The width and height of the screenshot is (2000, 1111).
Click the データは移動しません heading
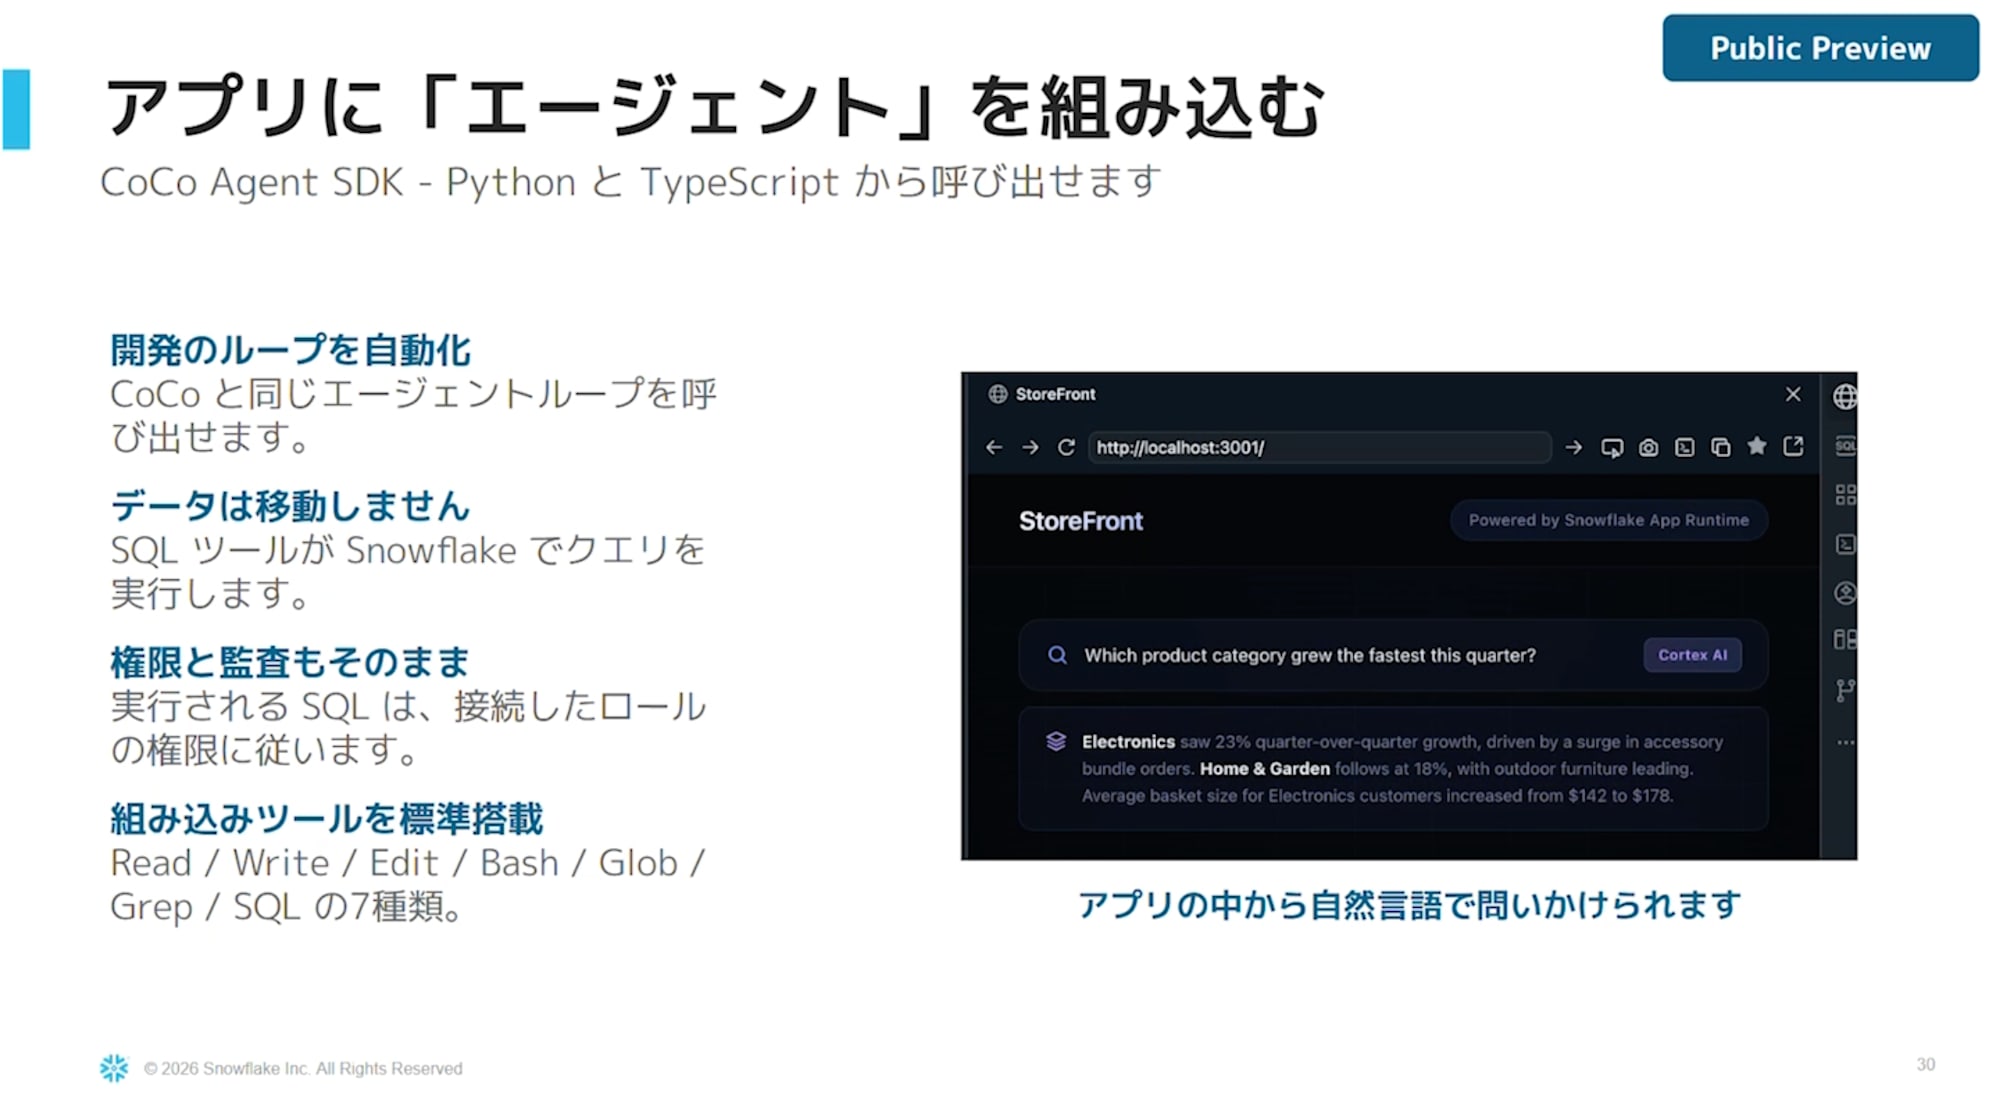(x=290, y=506)
